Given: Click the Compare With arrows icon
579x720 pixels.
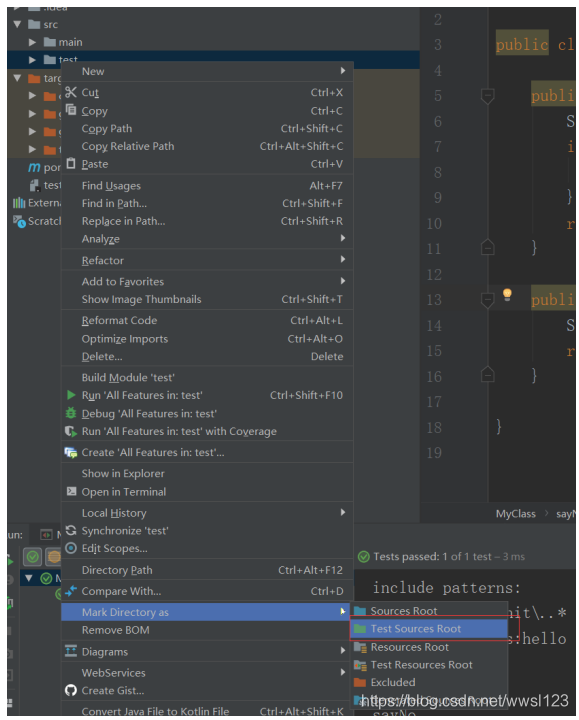Looking at the screenshot, I should click(x=71, y=591).
